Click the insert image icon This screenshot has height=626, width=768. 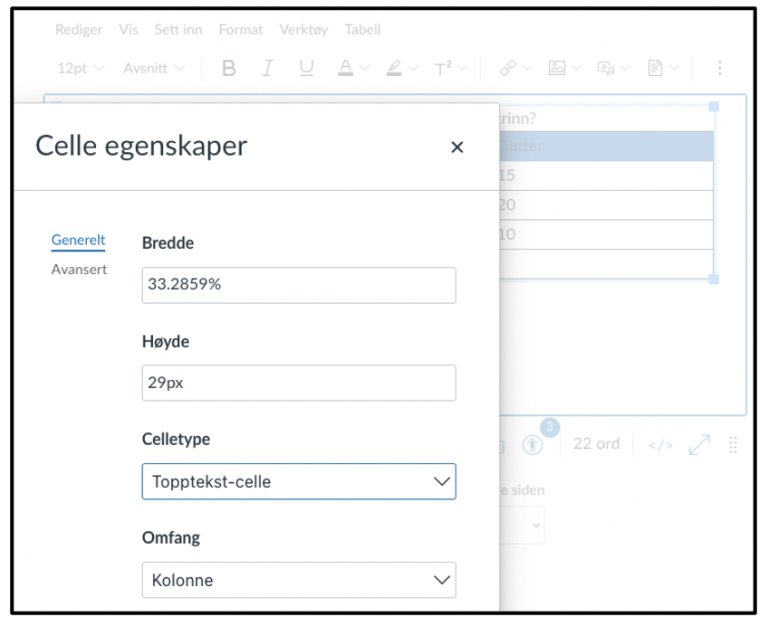556,68
